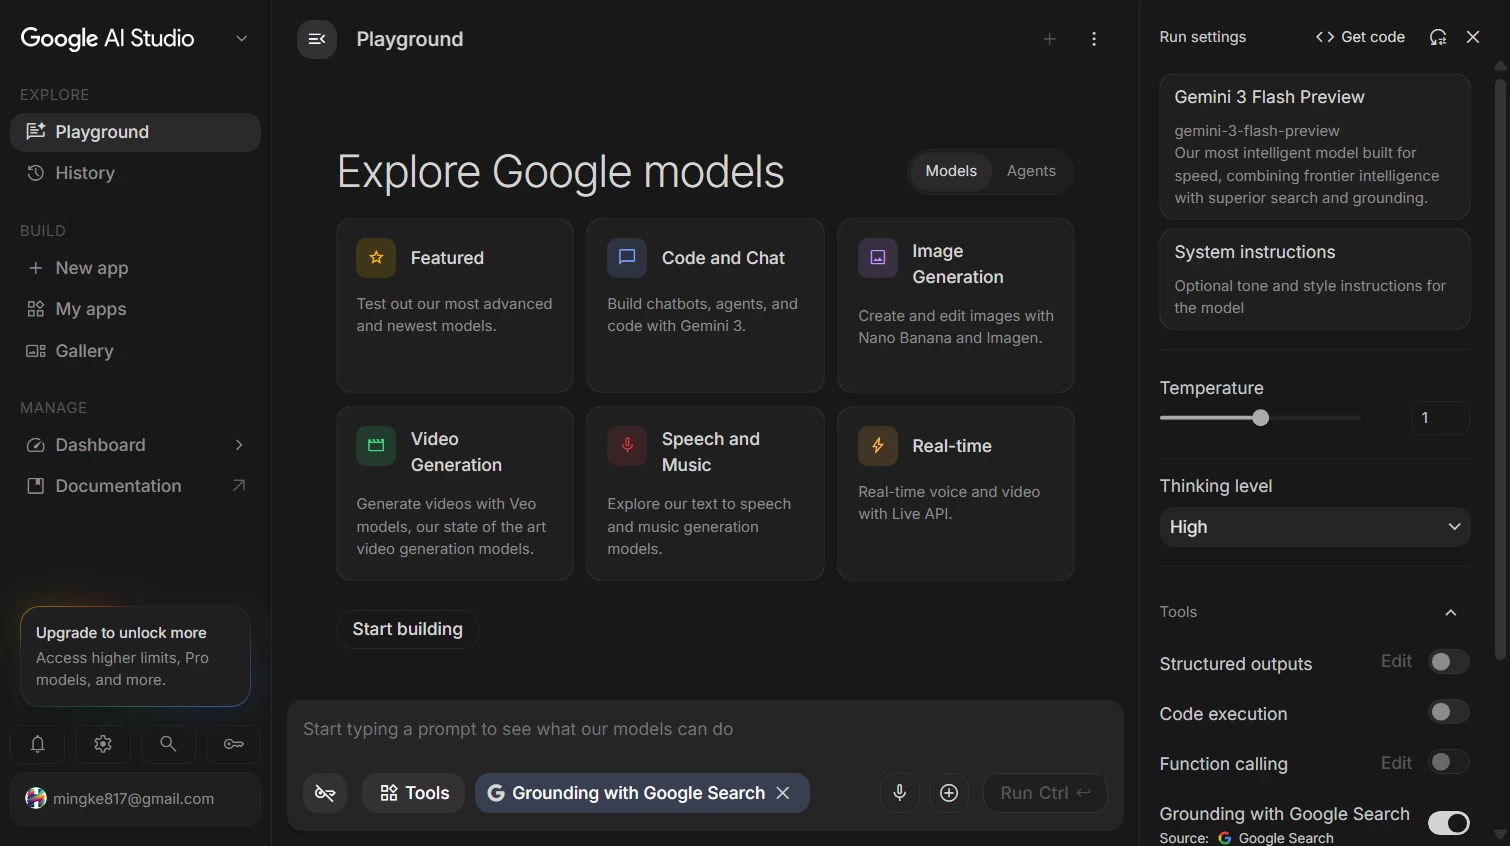Click the Image Generation picture icon
Image resolution: width=1510 pixels, height=846 pixels.
coord(878,258)
